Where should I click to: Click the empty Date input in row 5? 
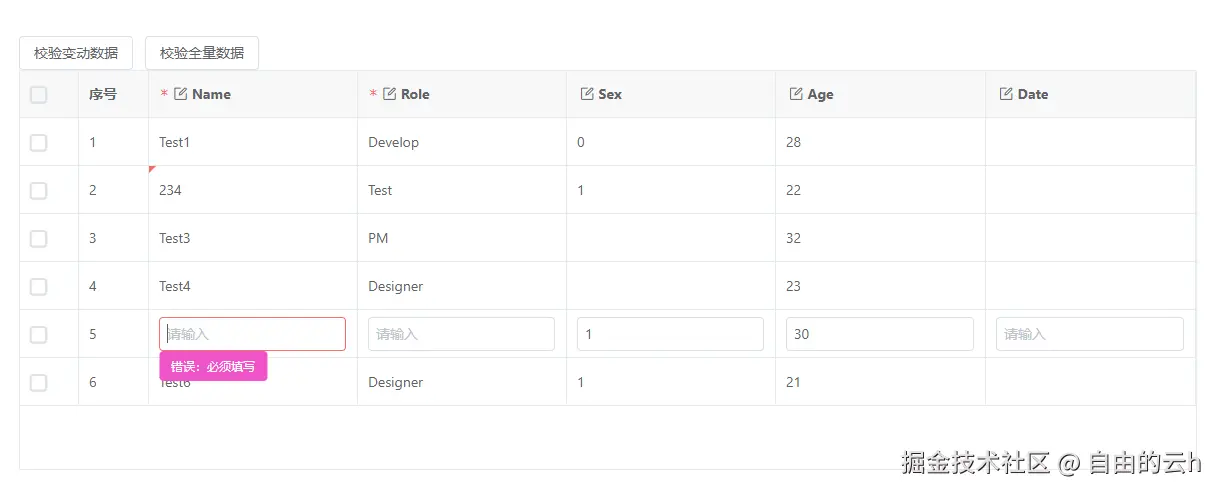1089,334
